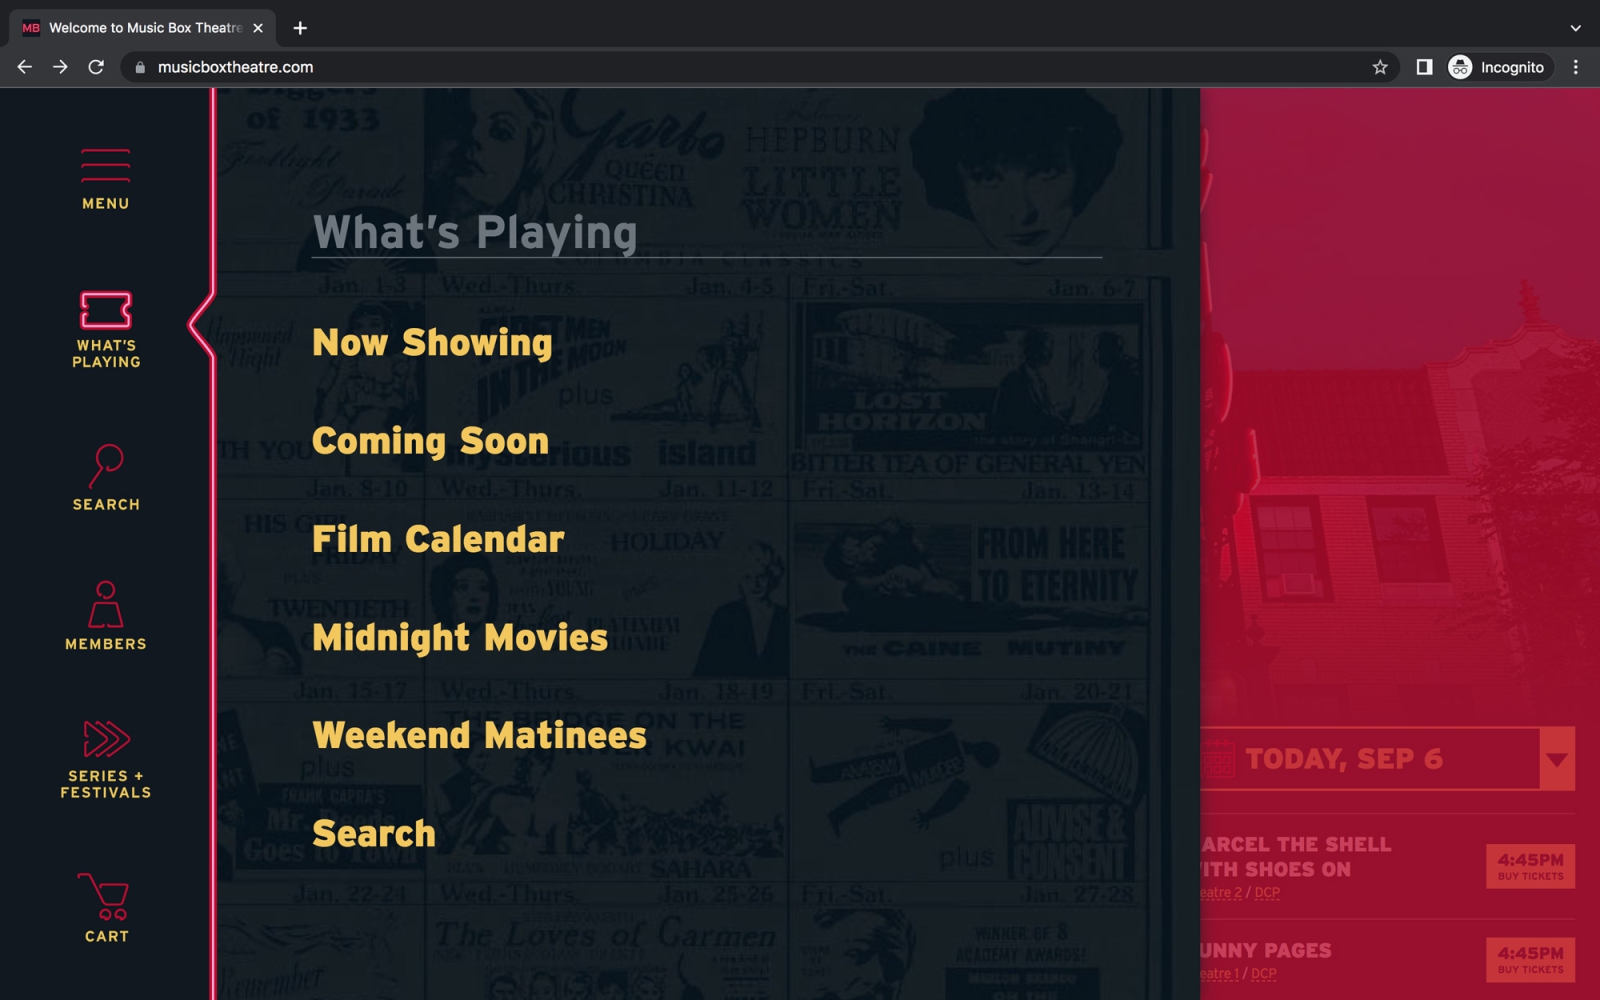Close the Music Box Theatre tab
This screenshot has height=1000, width=1600.
258,28
